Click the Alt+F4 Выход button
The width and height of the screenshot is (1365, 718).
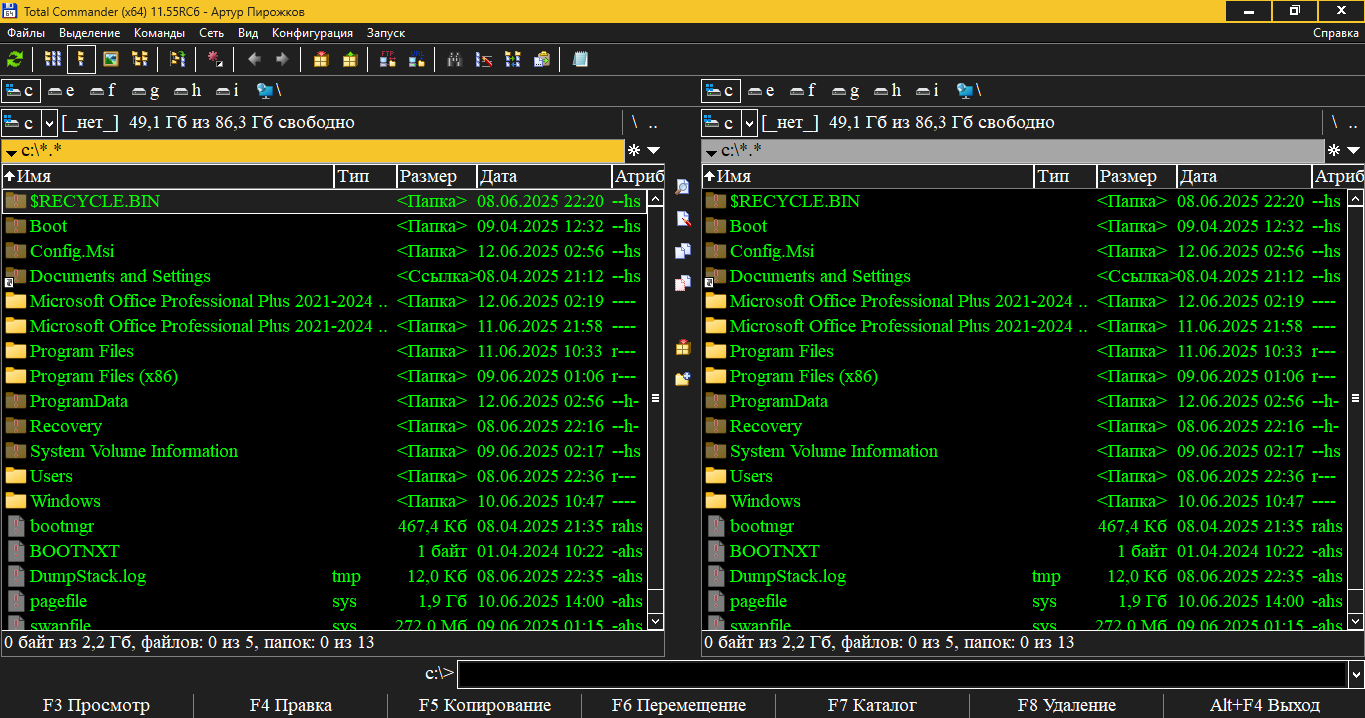tap(1265, 705)
